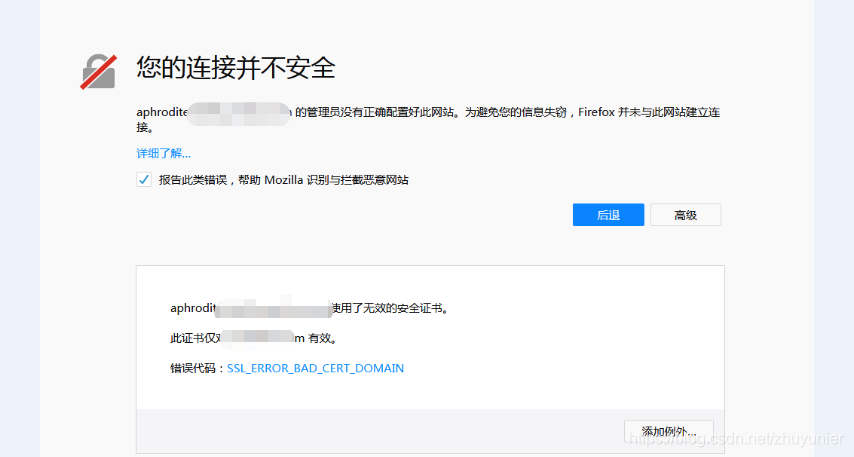
Task: Click the crossed-out padlock insecure connection icon
Action: tap(99, 71)
